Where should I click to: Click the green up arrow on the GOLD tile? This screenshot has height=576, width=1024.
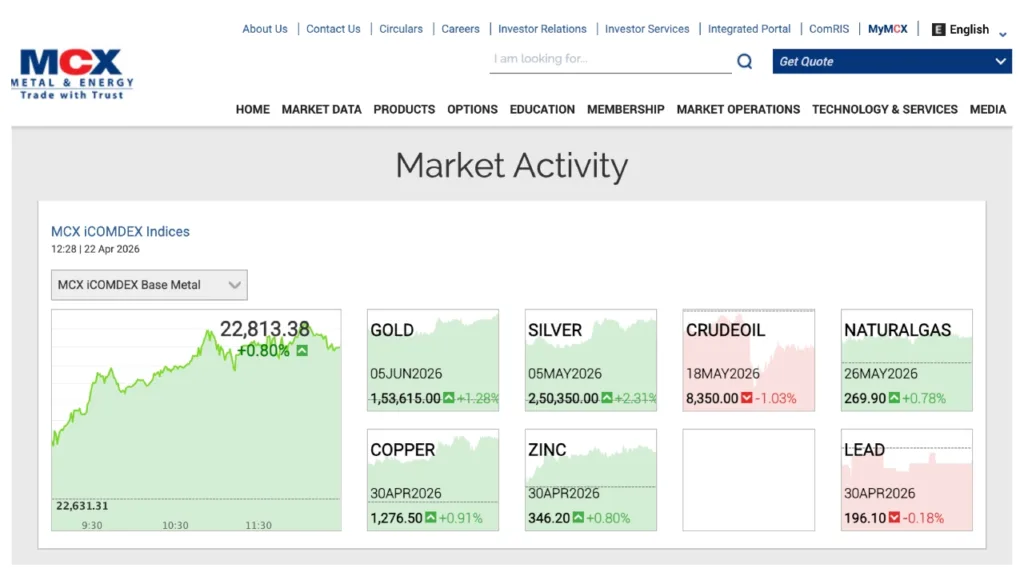pyautogui.click(x=449, y=399)
